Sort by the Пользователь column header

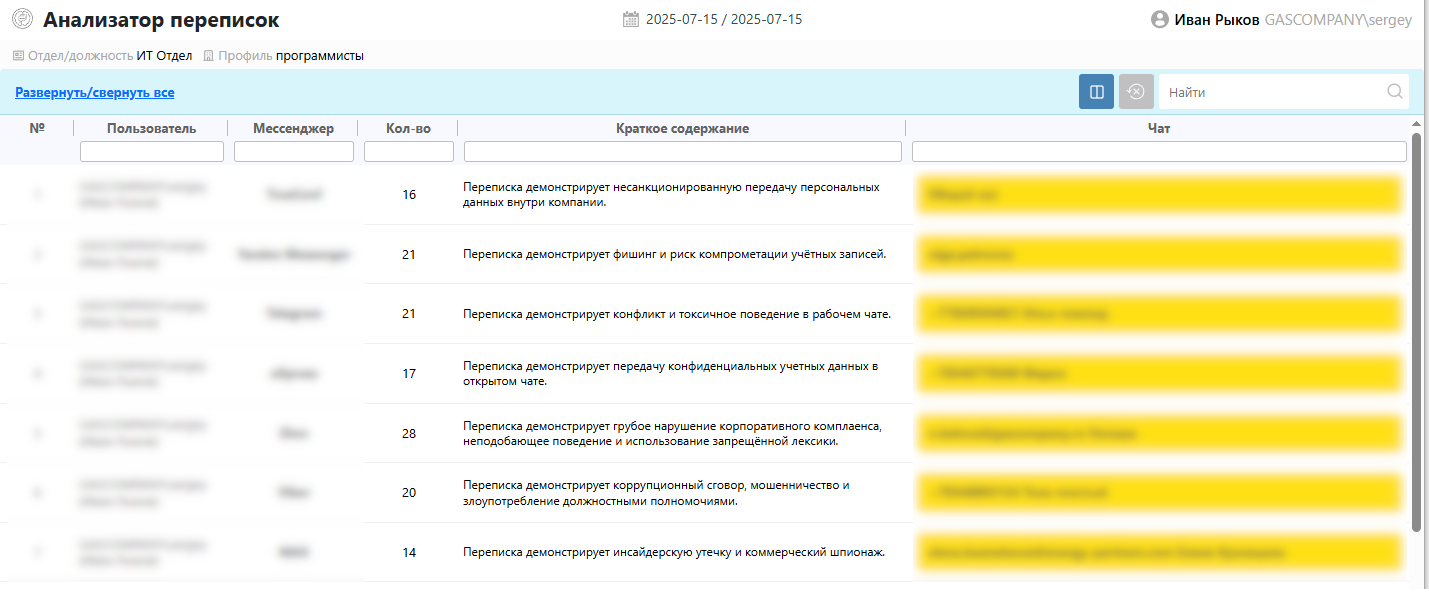[x=151, y=128]
